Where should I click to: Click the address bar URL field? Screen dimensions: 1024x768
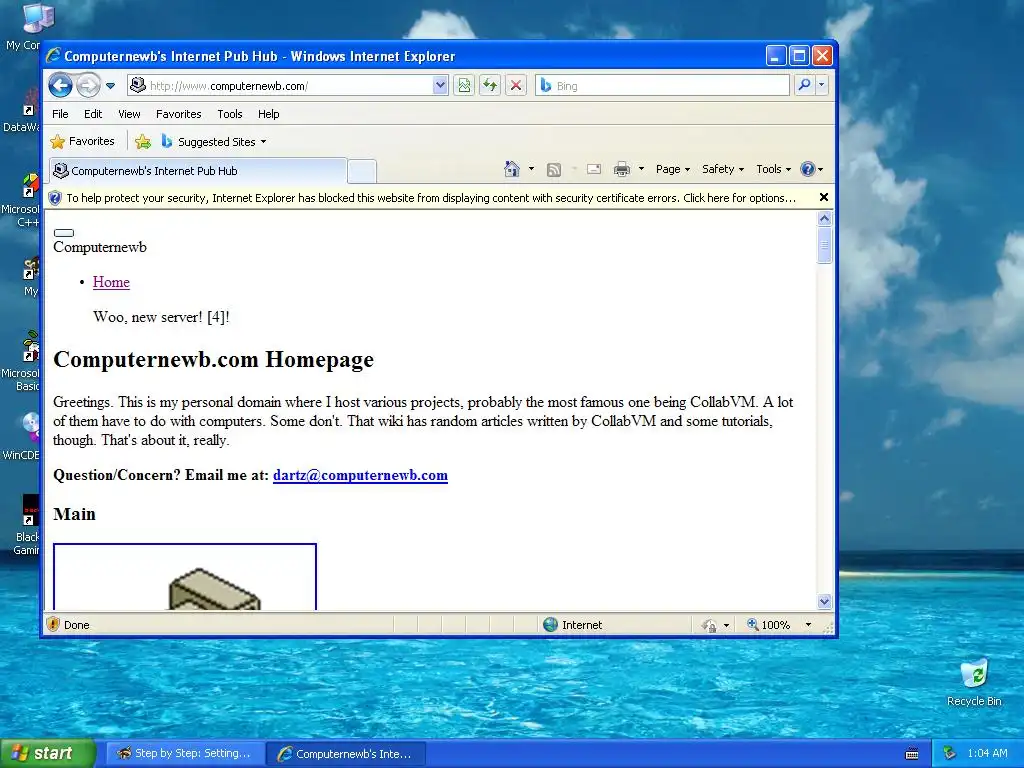pyautogui.click(x=280, y=86)
